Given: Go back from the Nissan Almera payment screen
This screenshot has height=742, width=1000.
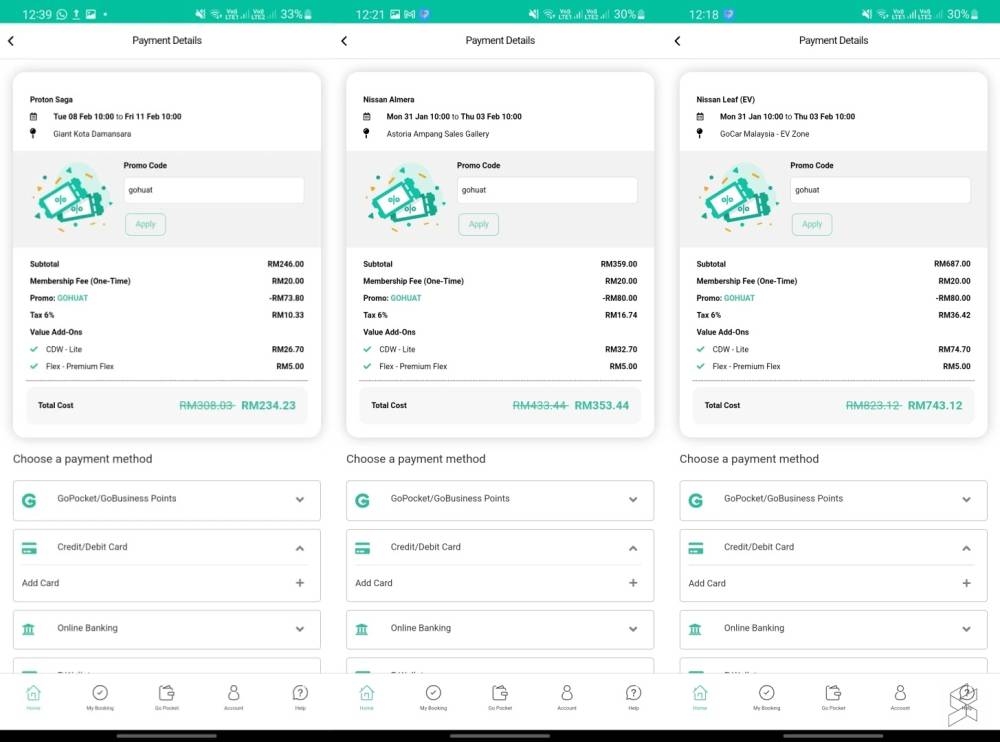Looking at the screenshot, I should click(344, 41).
